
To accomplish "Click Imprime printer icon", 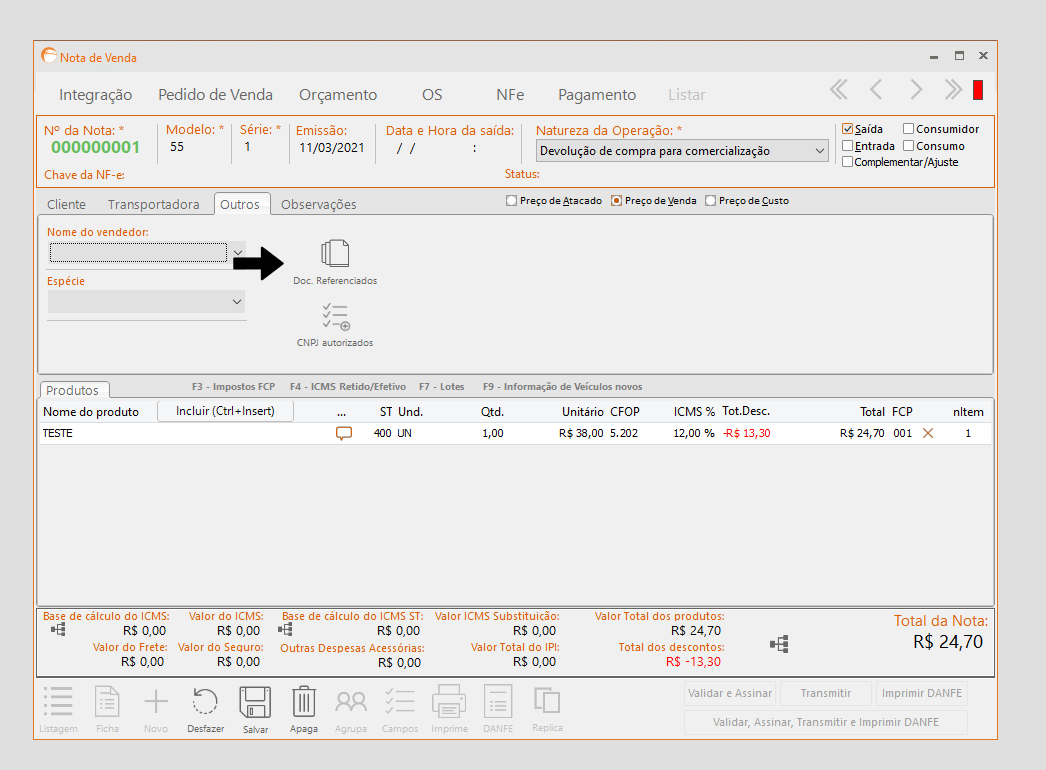I will 449,702.
